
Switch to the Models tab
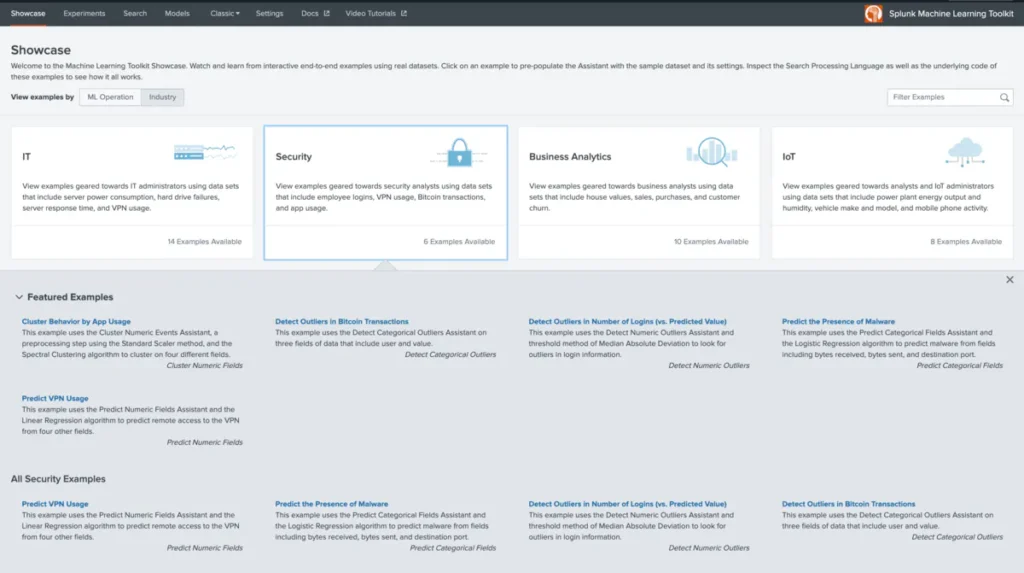[x=177, y=13]
